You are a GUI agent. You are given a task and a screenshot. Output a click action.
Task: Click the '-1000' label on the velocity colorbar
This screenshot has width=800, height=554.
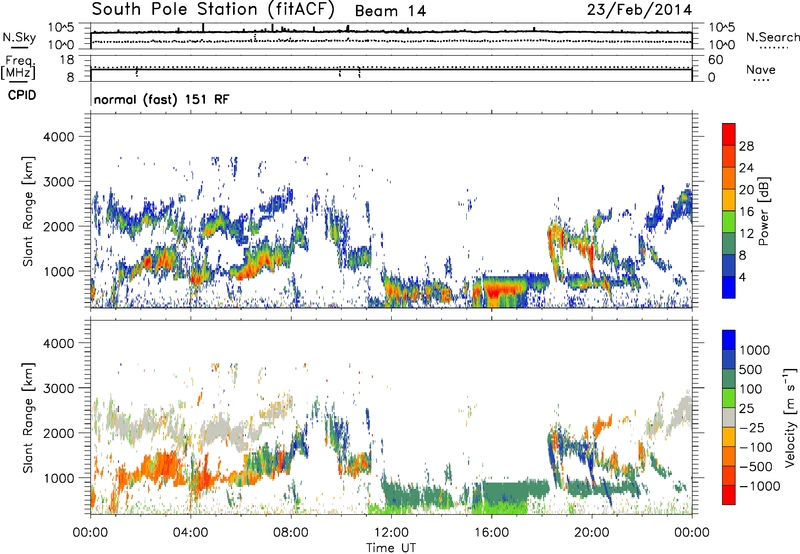click(x=760, y=486)
